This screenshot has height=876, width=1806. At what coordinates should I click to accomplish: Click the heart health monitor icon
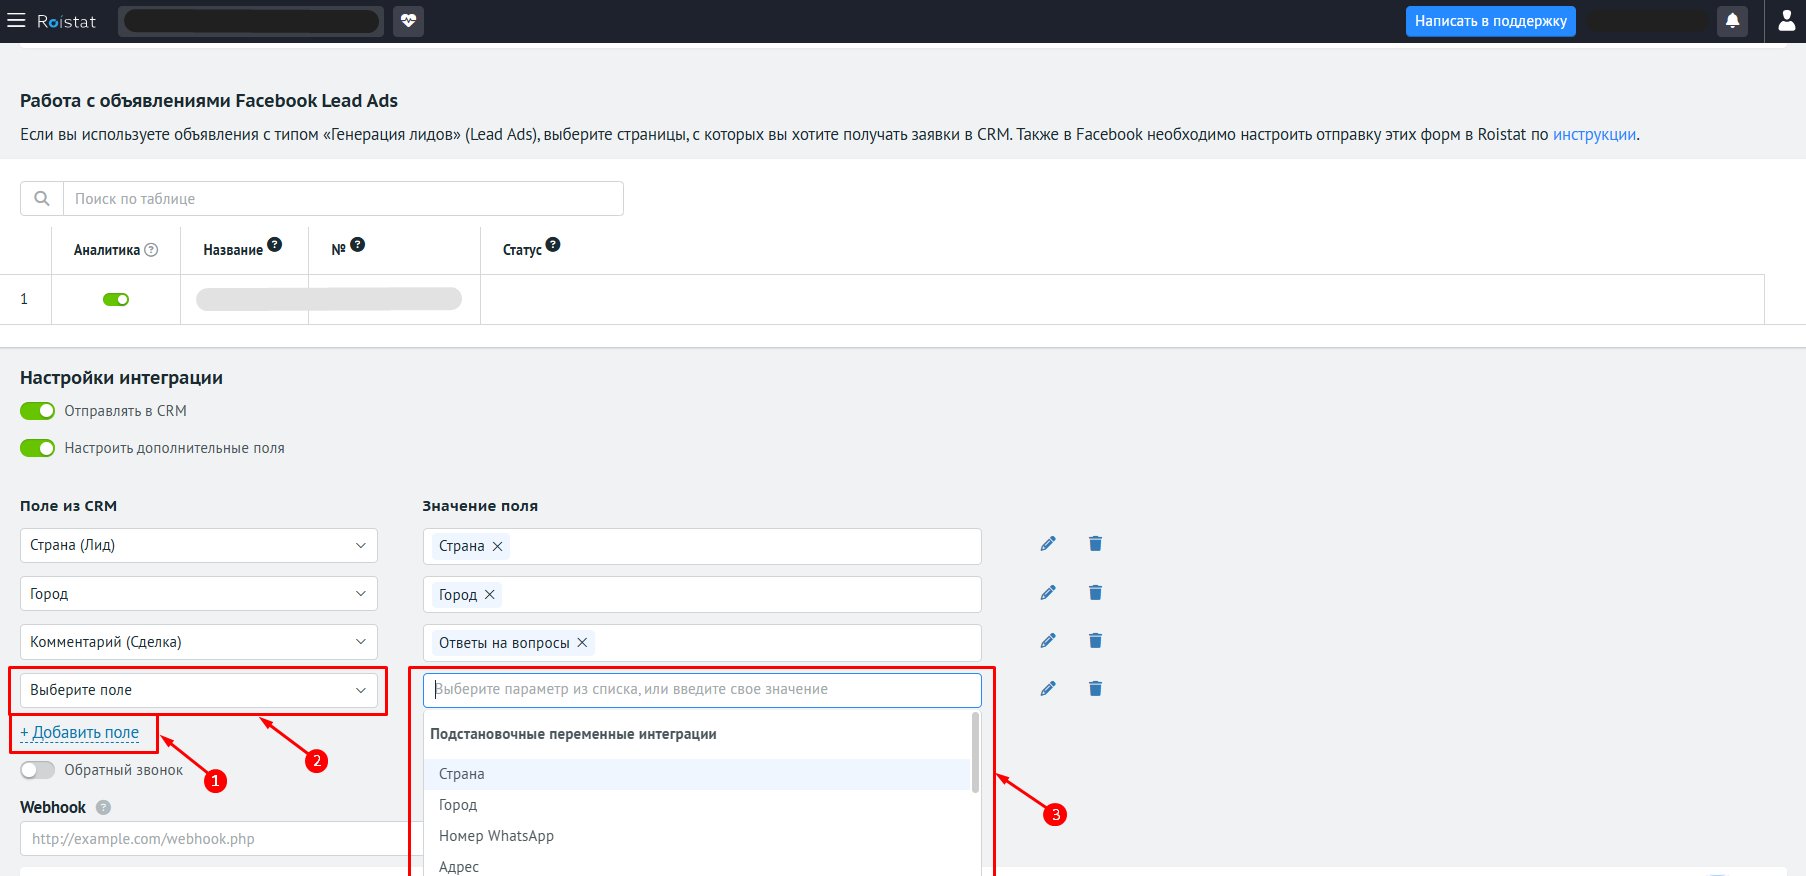(x=408, y=21)
